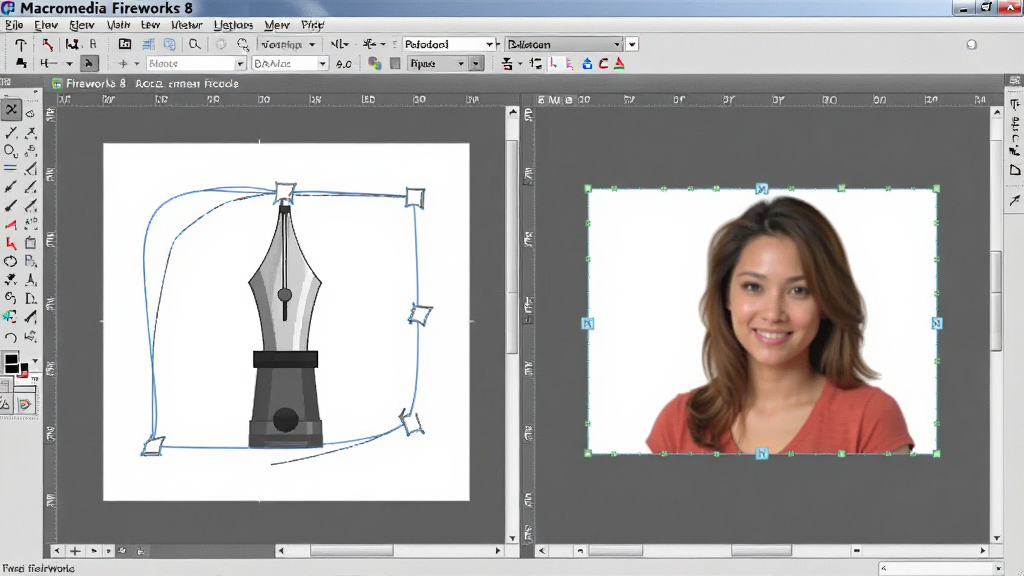Select the blue double-line tool in toolbox
The image size is (1024, 576).
pos(10,168)
